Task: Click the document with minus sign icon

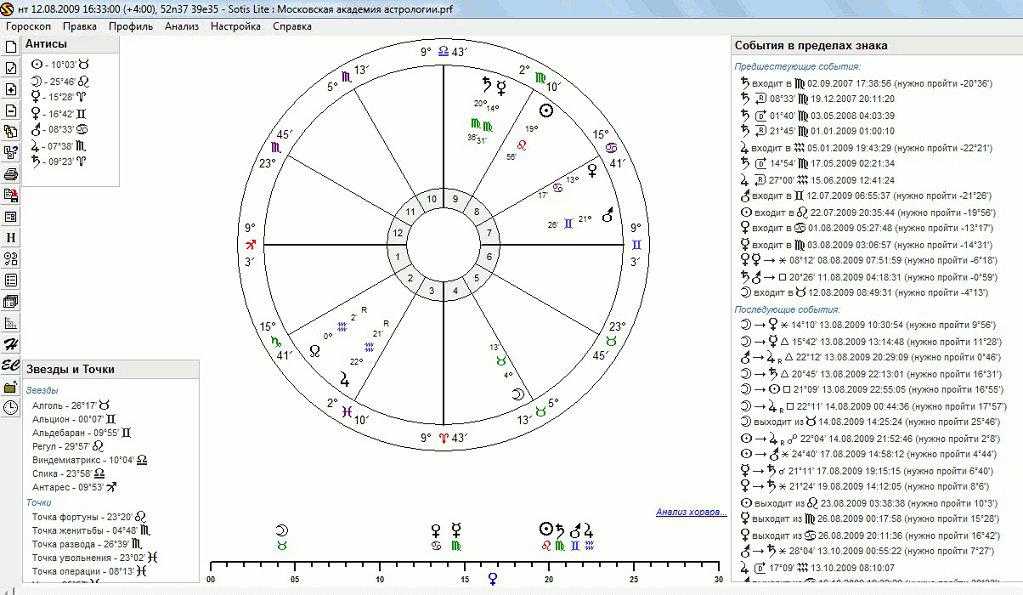Action: (10, 110)
